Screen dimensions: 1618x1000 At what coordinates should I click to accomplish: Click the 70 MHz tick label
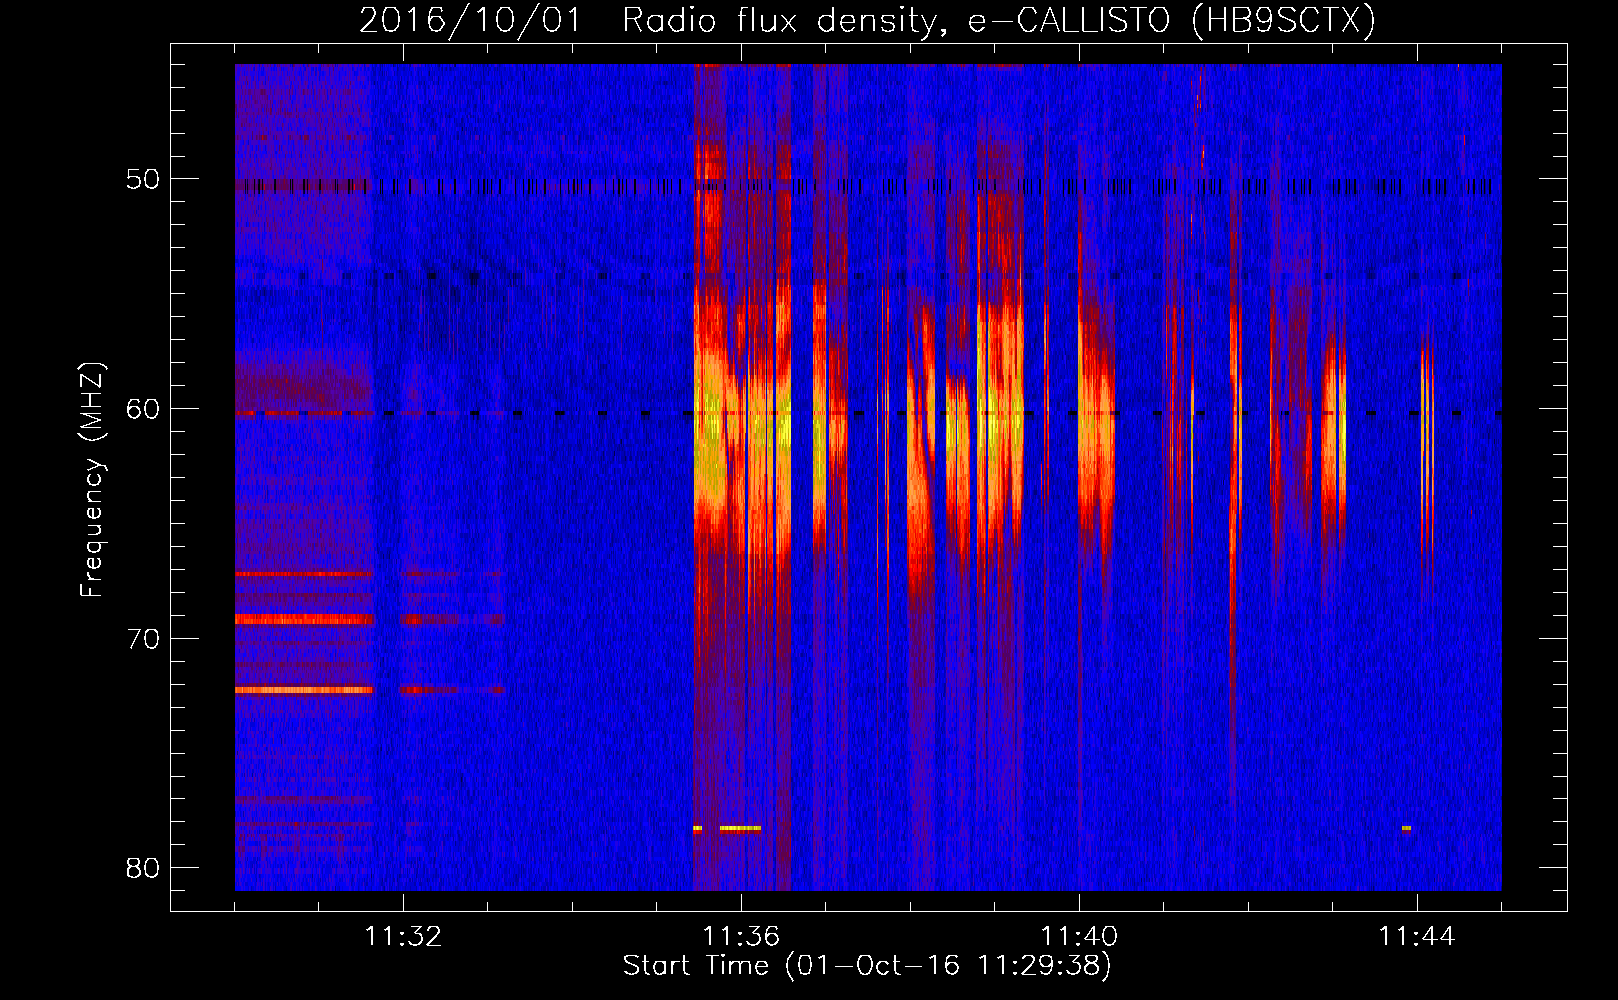point(143,639)
